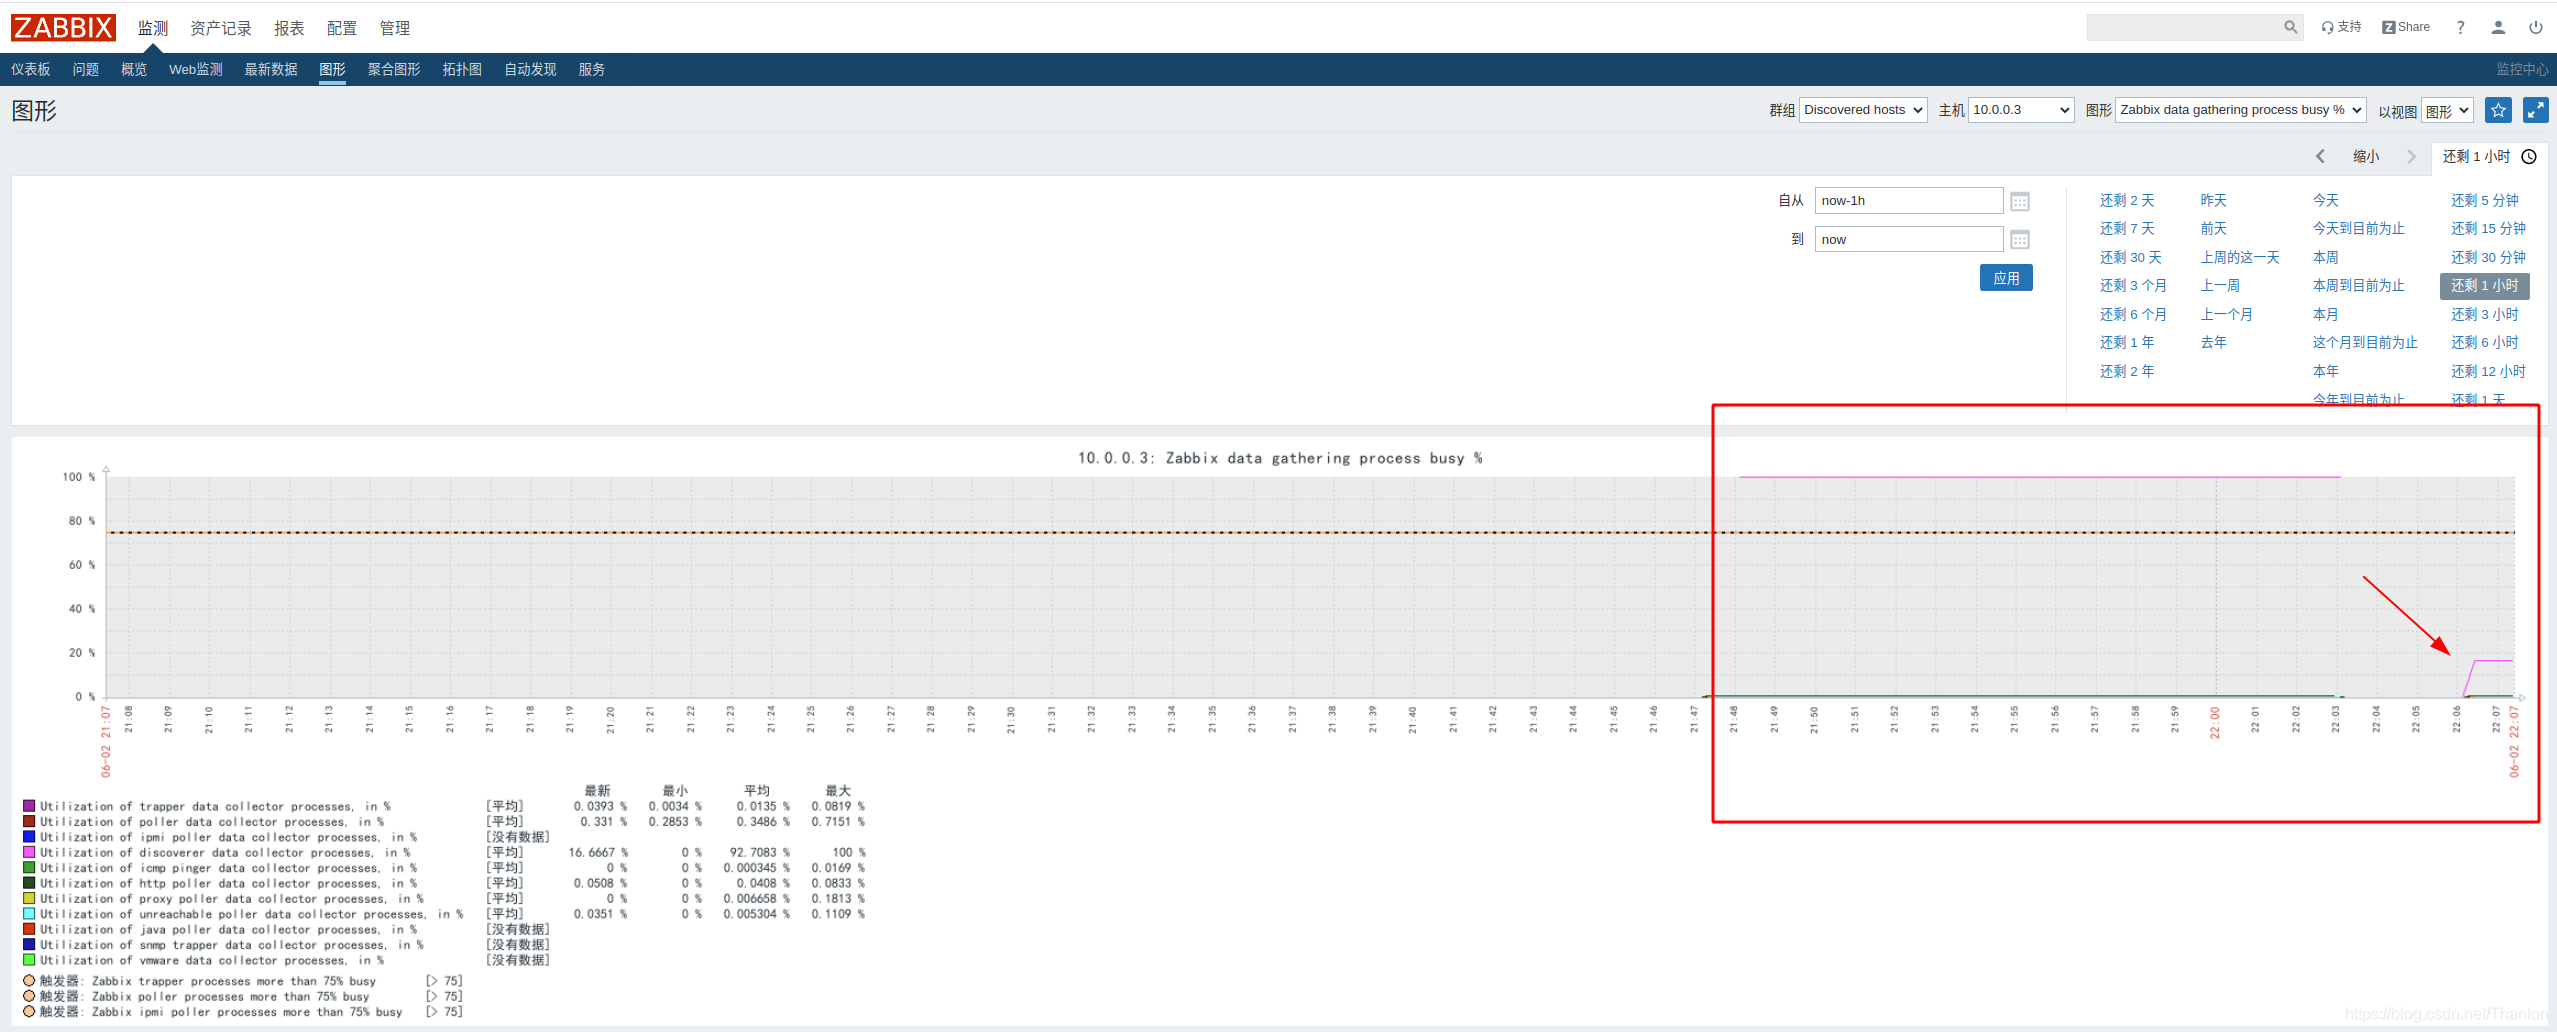This screenshot has height=1032, width=2557.
Task: Click the 监控中心 label in header
Action: (2521, 69)
